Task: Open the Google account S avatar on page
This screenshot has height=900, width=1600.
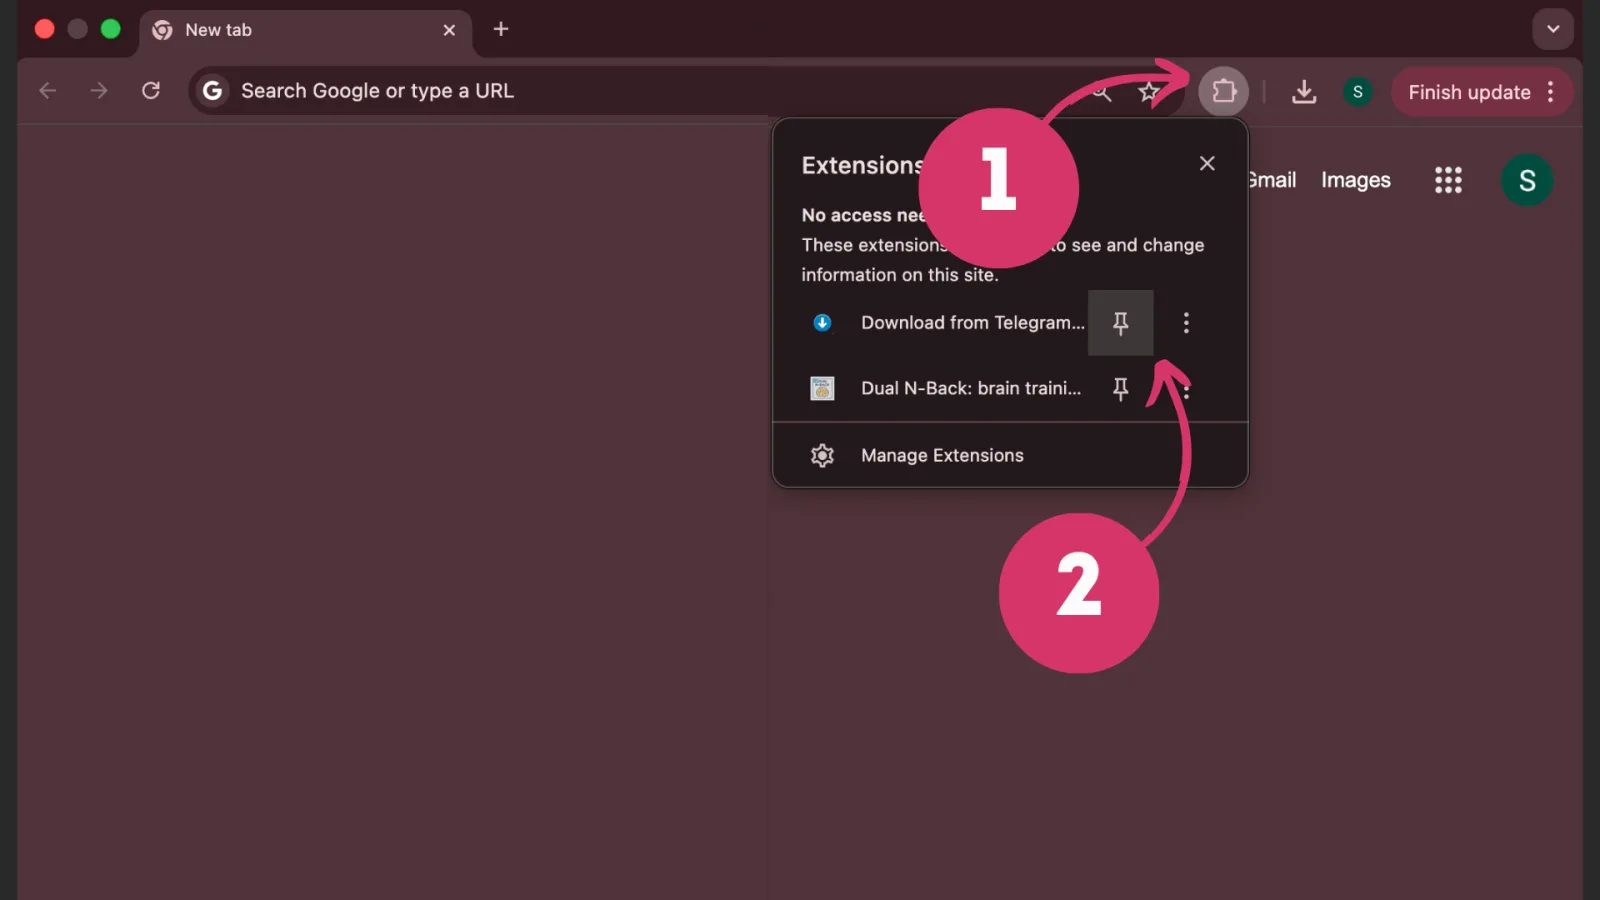Action: point(1527,180)
